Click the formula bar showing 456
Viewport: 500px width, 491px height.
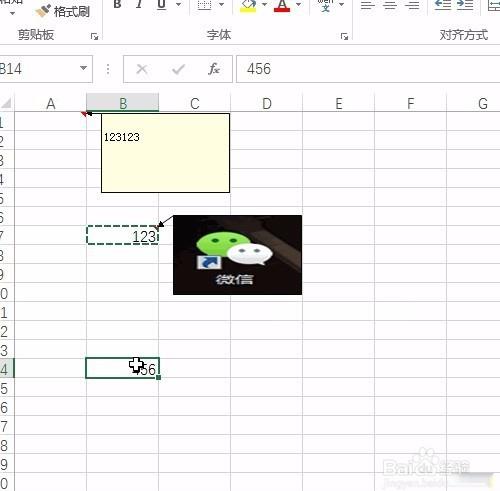tap(368, 69)
